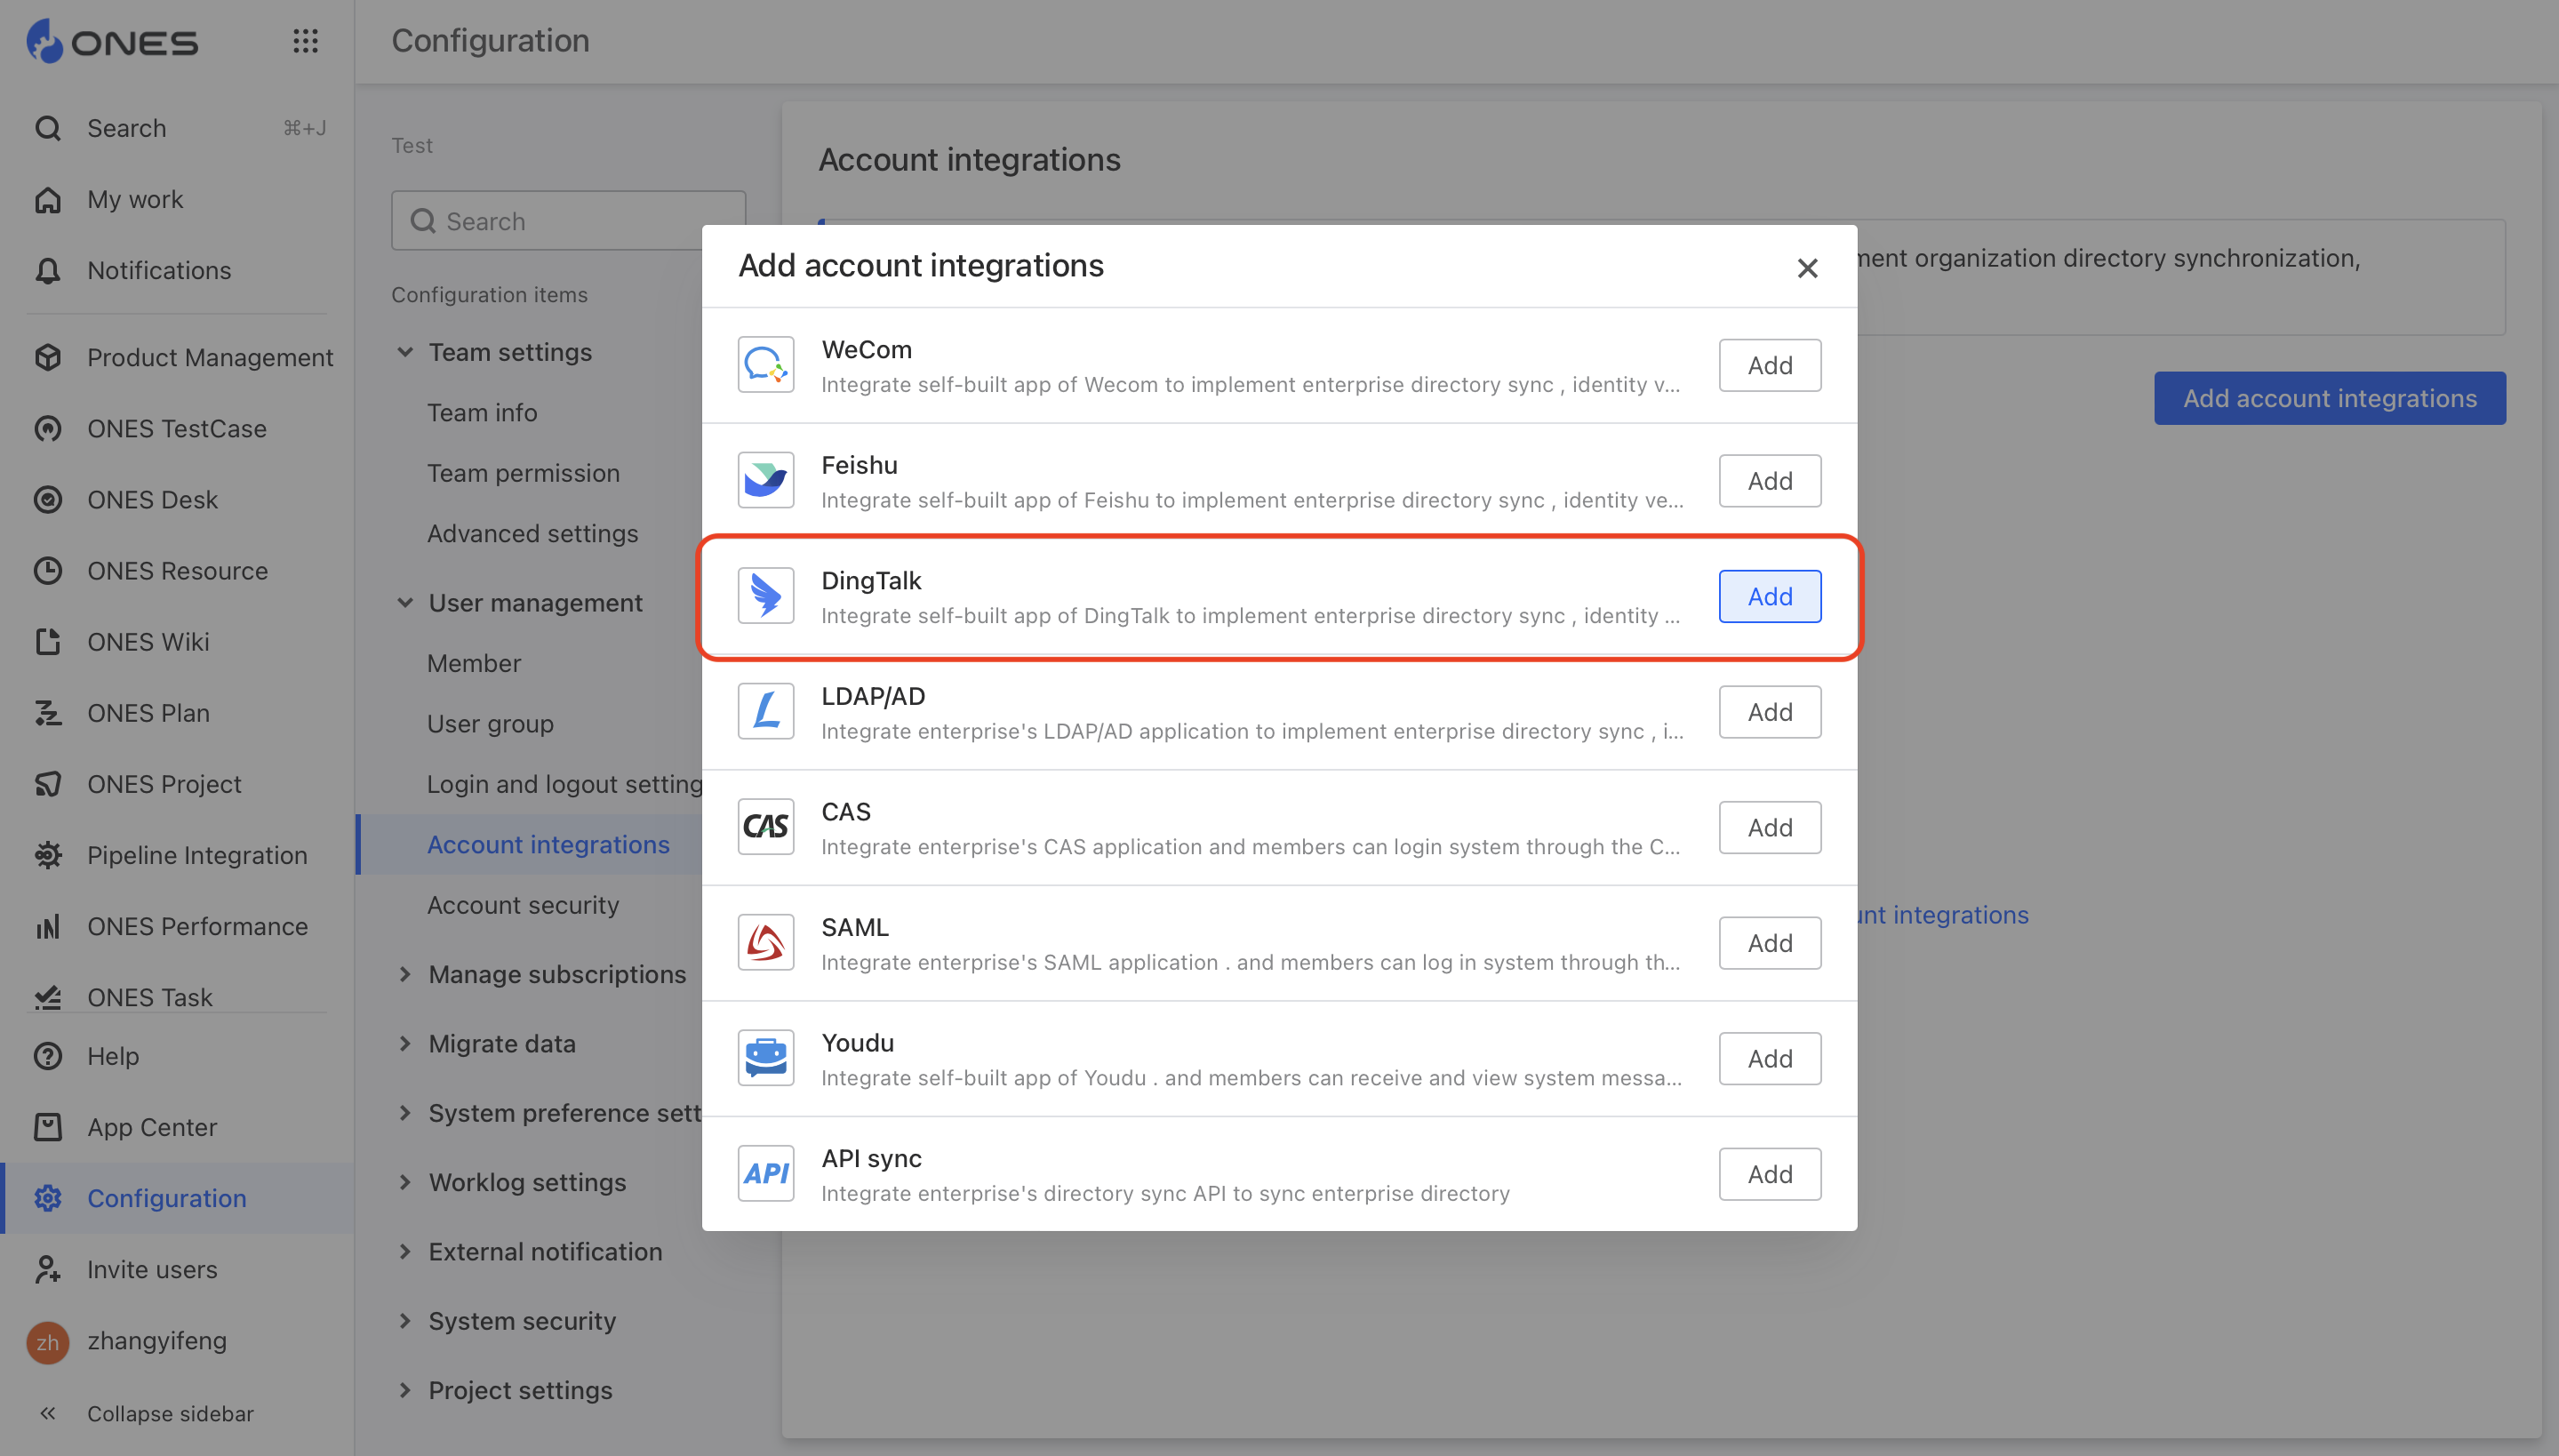Open ONES Resource

click(x=177, y=570)
